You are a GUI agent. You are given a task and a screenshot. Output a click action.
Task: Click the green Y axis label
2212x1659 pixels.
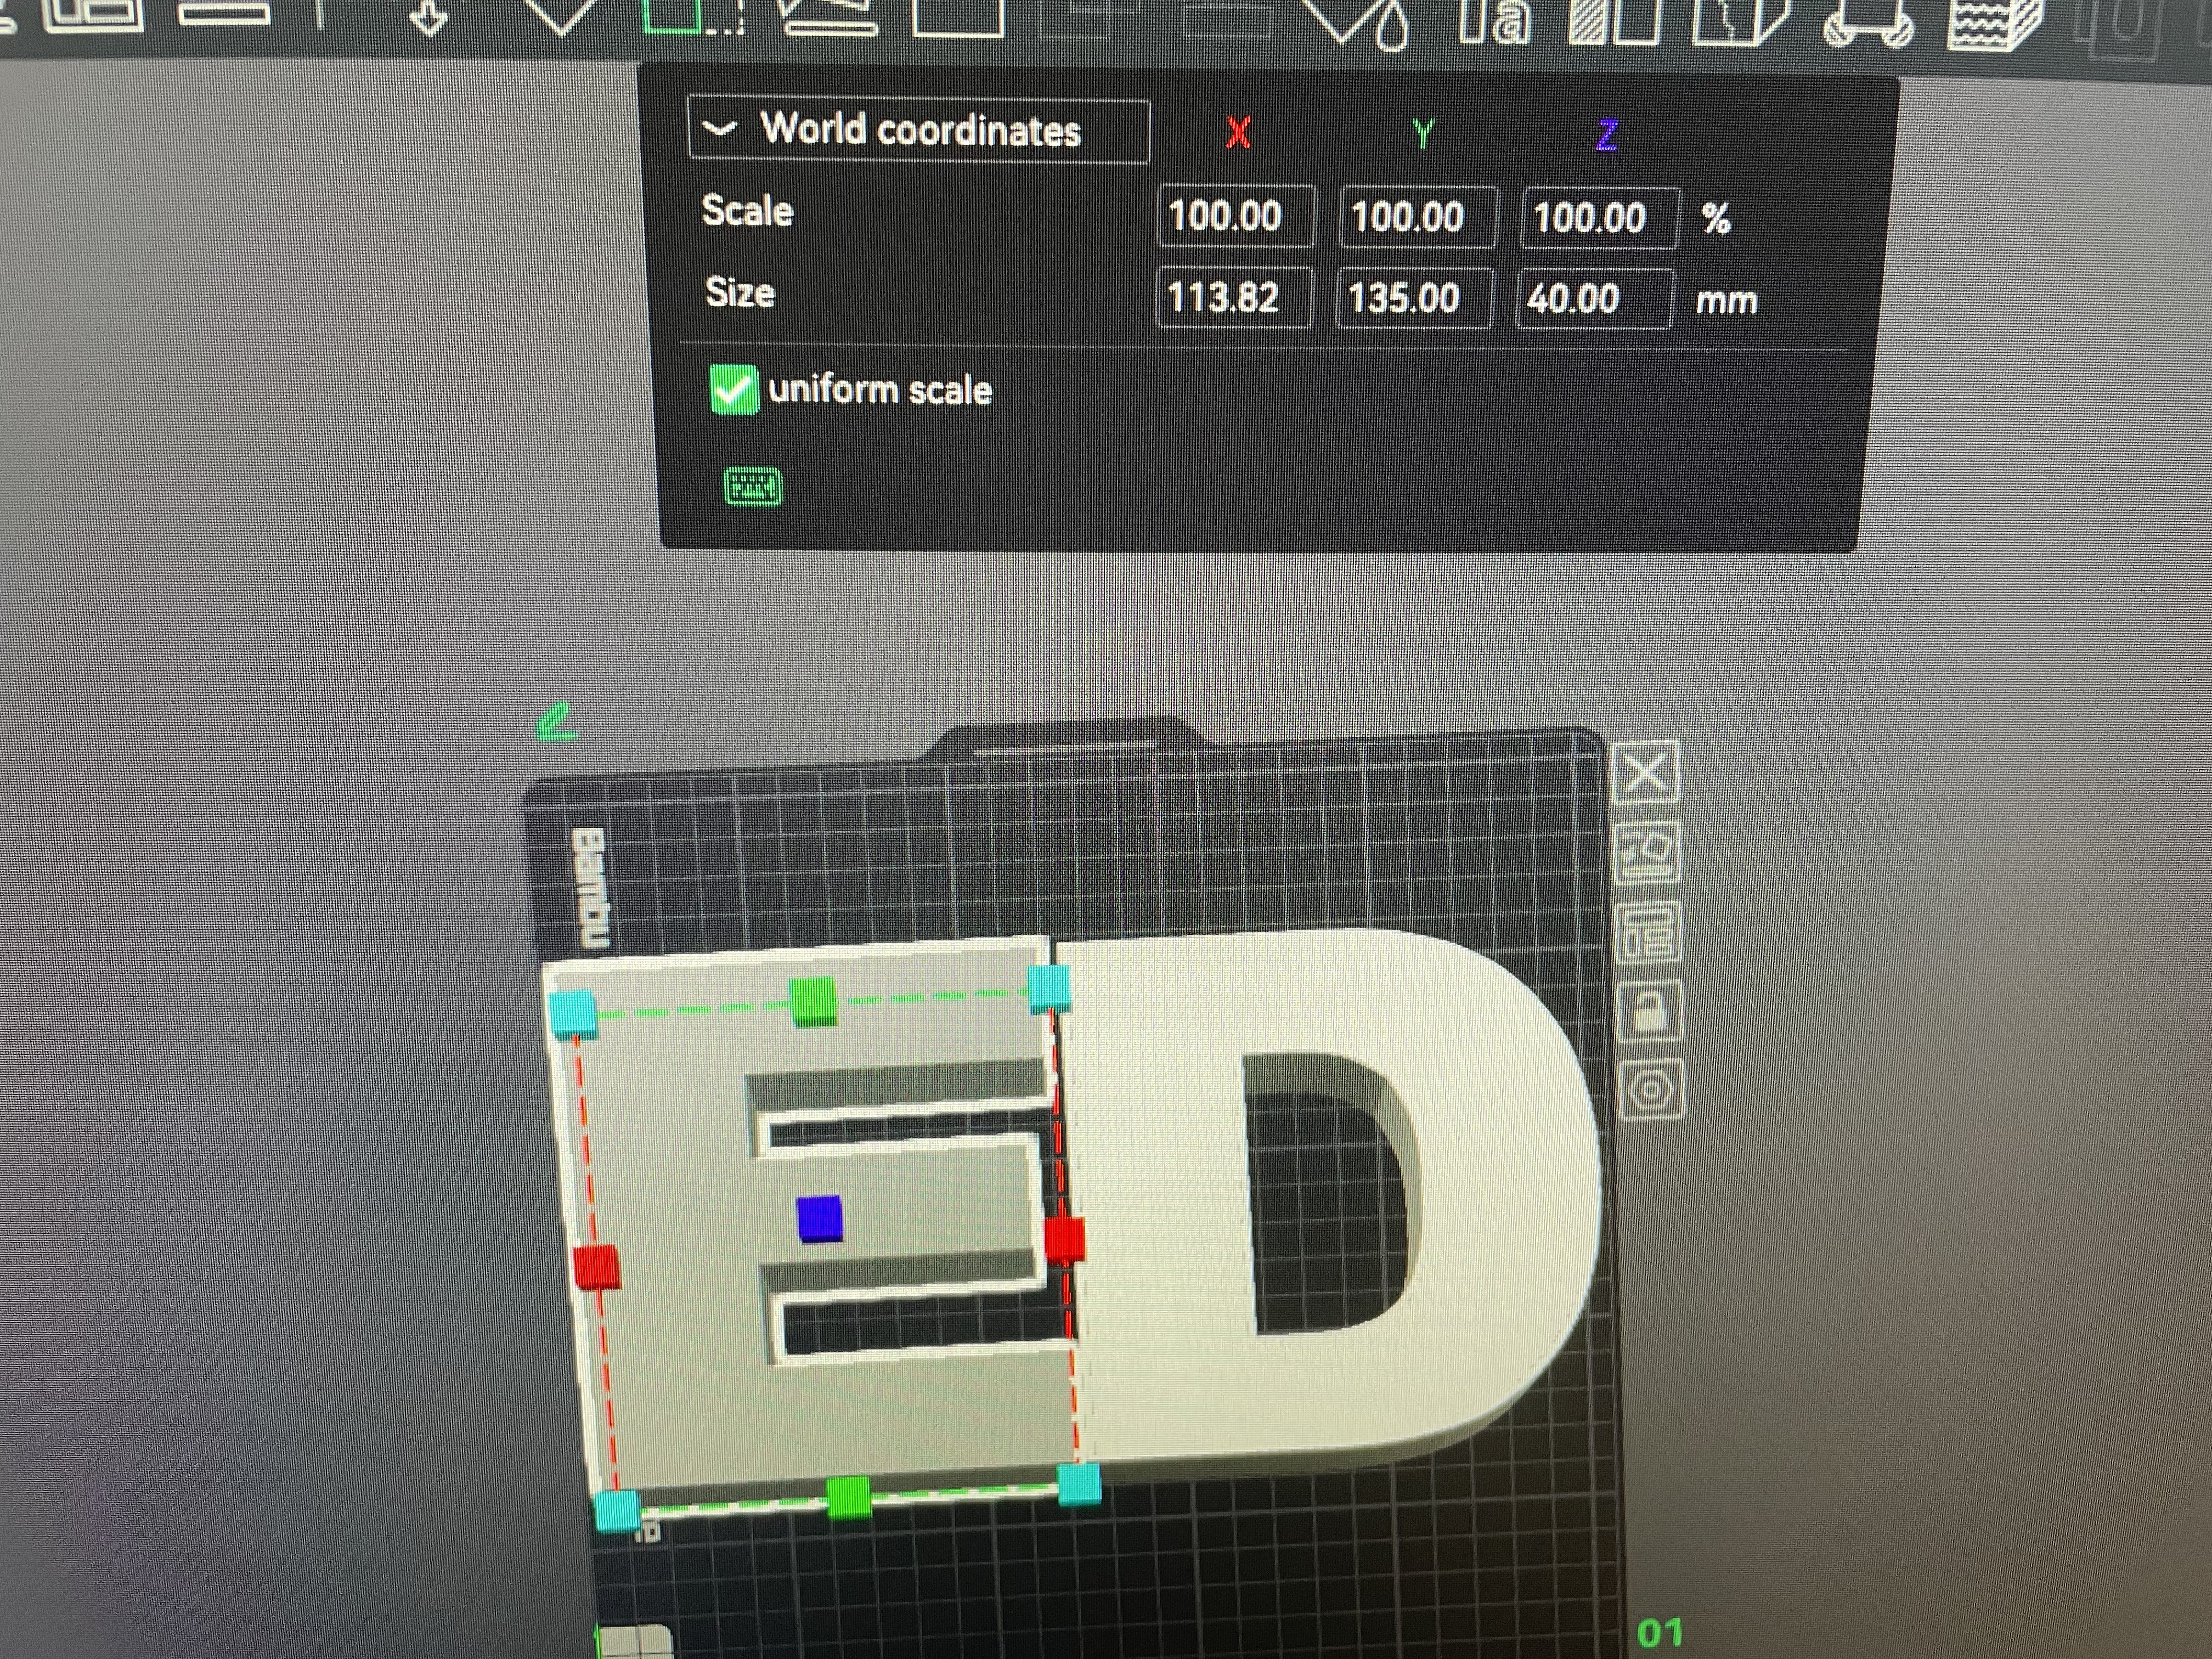(1423, 133)
